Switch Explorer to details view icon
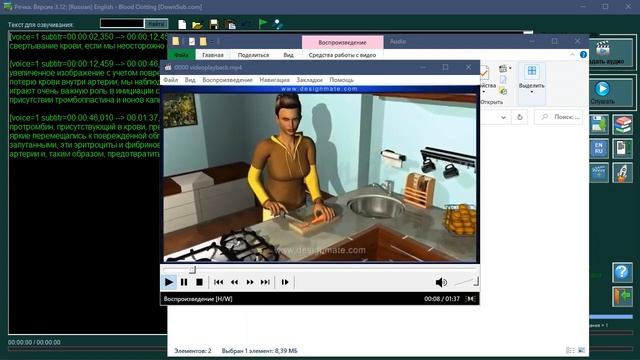The height and width of the screenshot is (360, 640). click(570, 350)
